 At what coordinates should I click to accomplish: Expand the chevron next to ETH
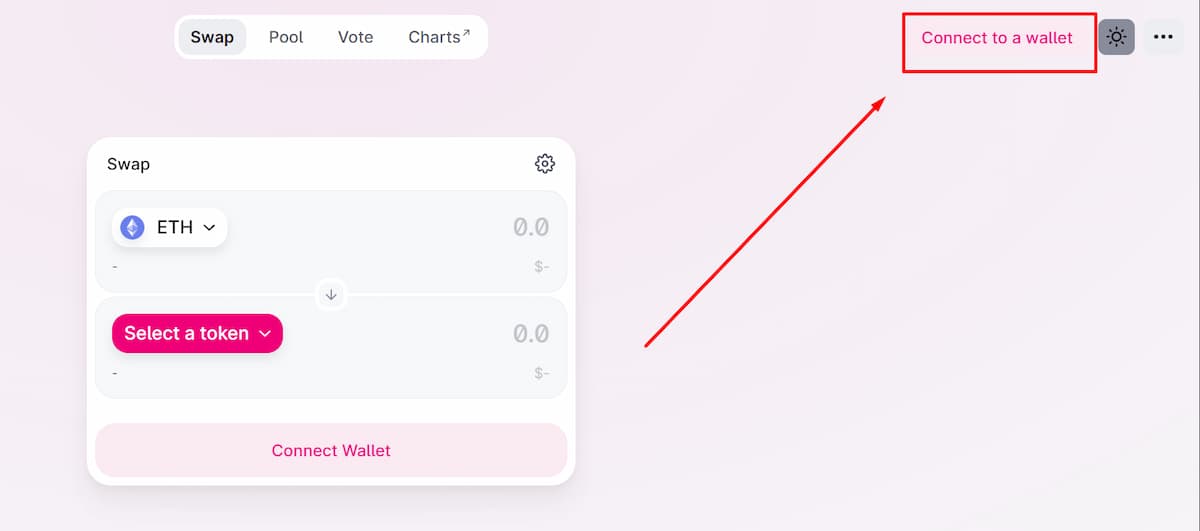pyautogui.click(x=210, y=228)
